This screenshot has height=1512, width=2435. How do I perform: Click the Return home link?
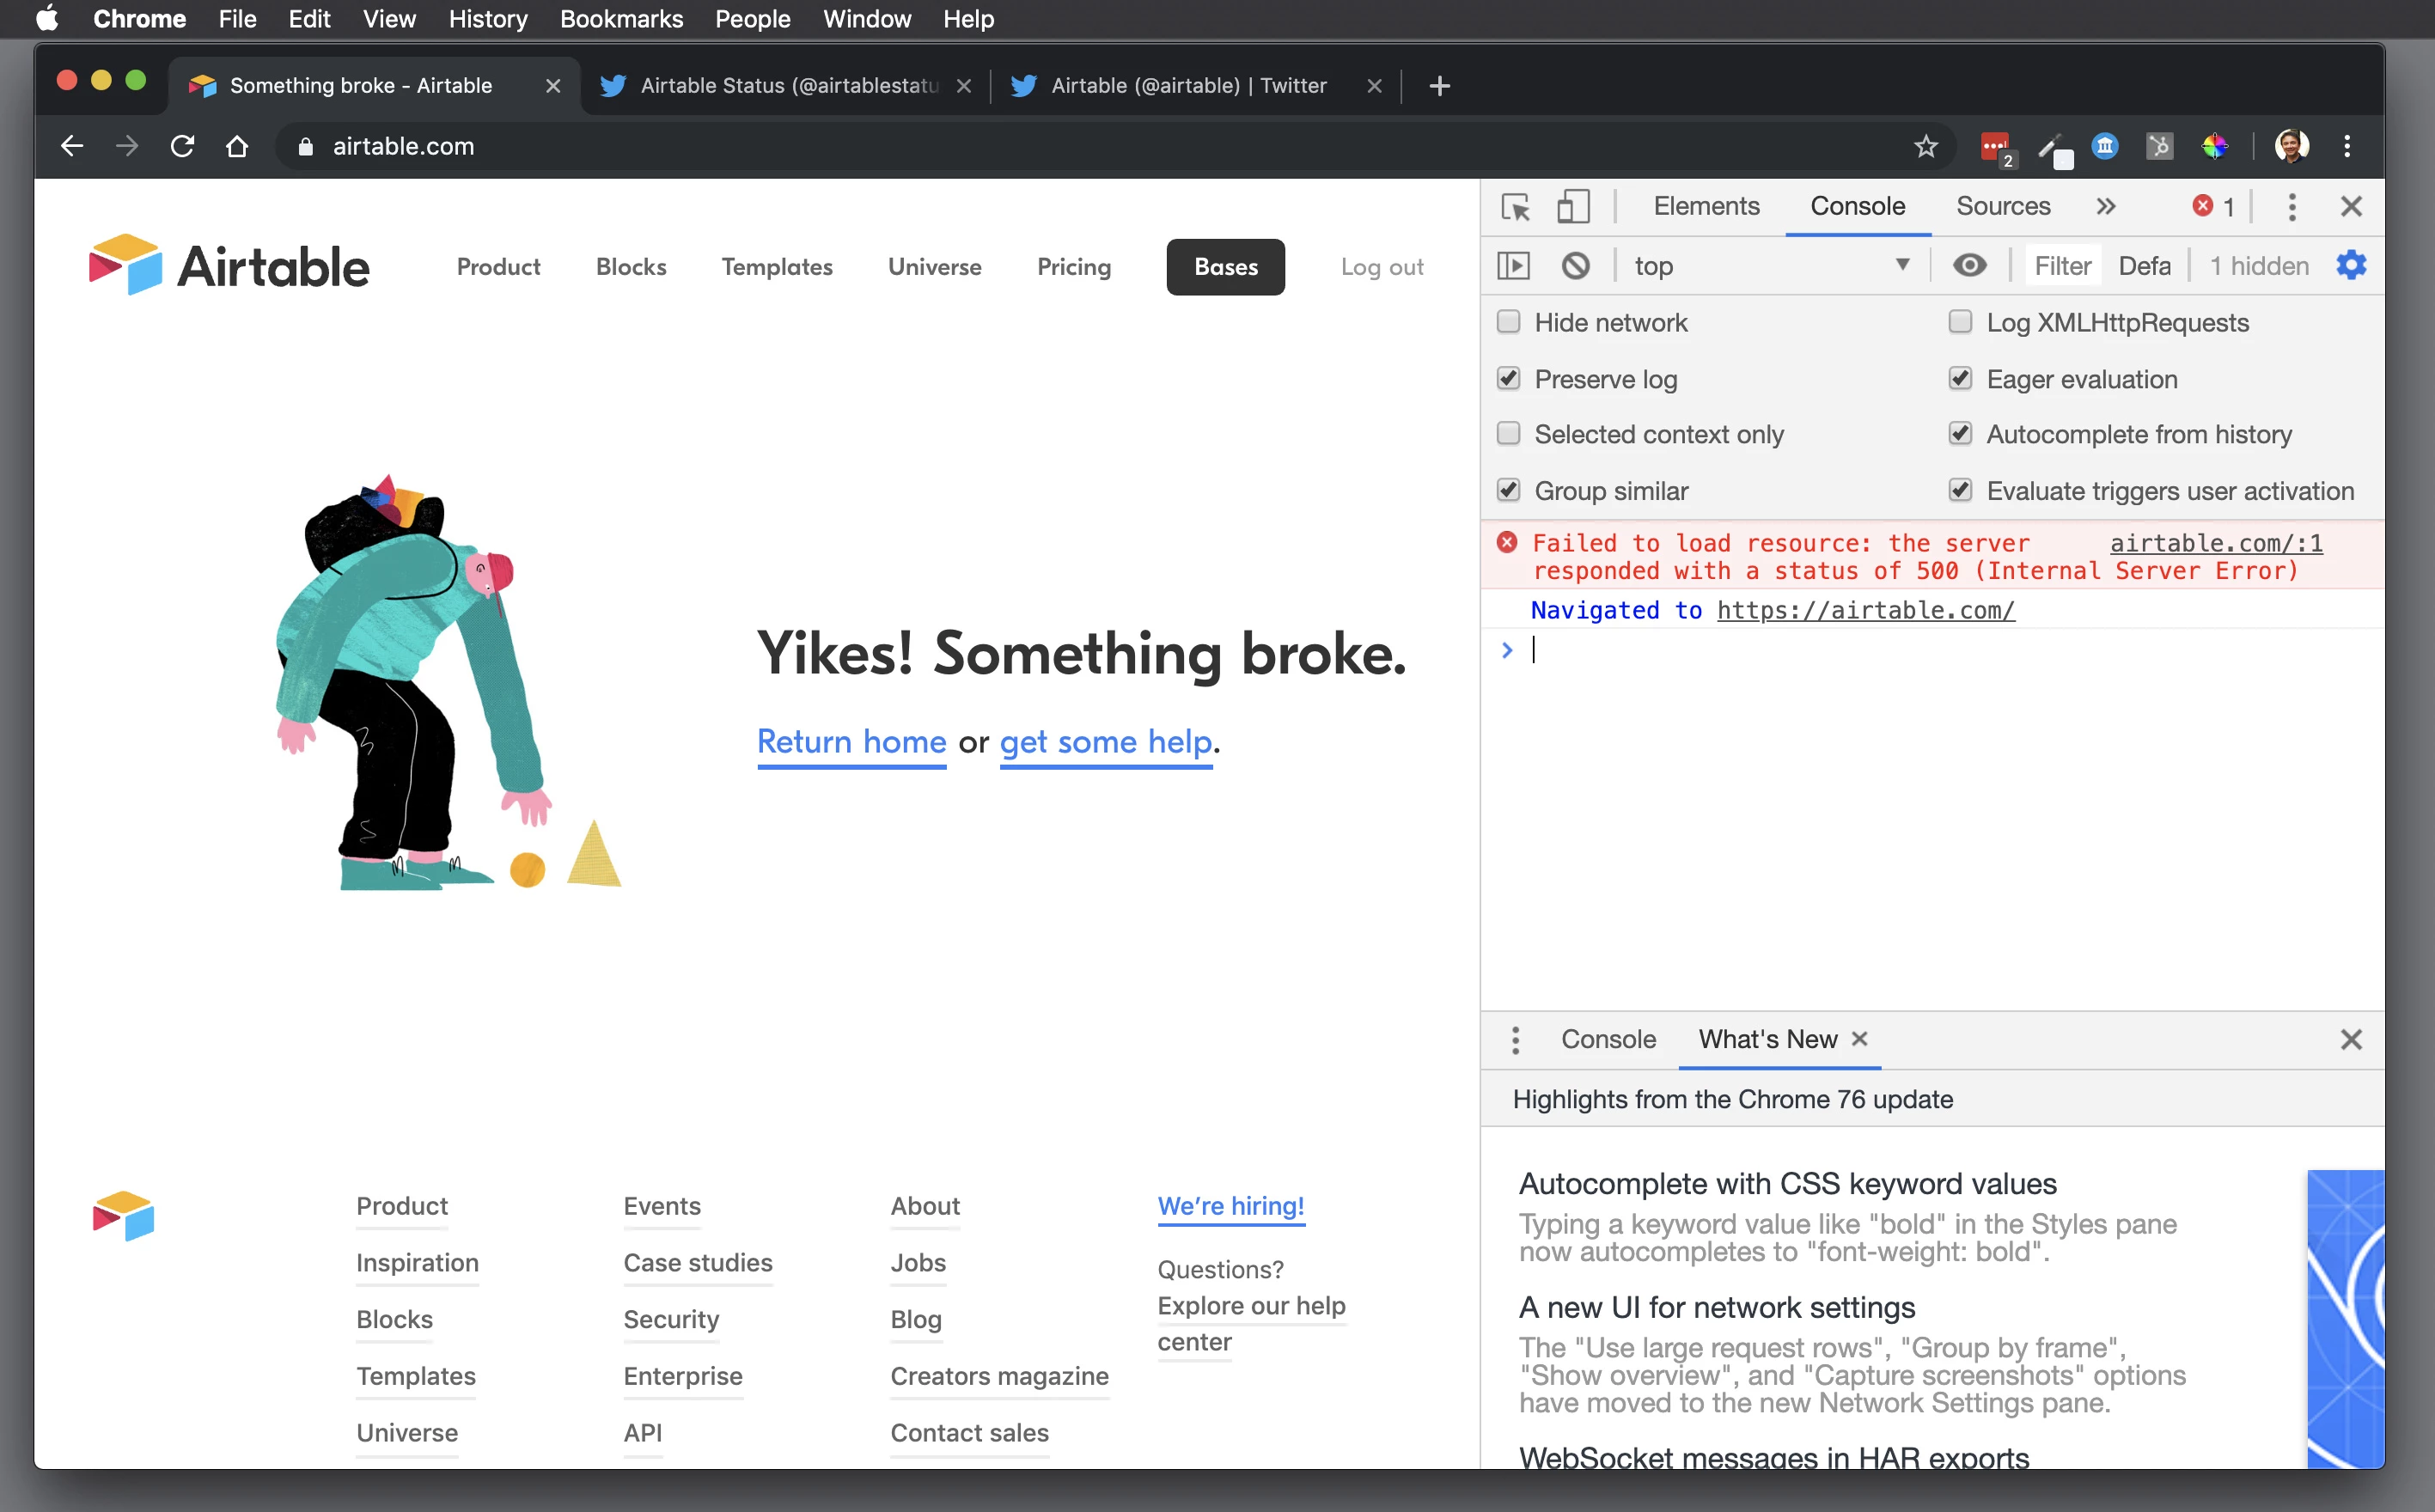tap(851, 742)
